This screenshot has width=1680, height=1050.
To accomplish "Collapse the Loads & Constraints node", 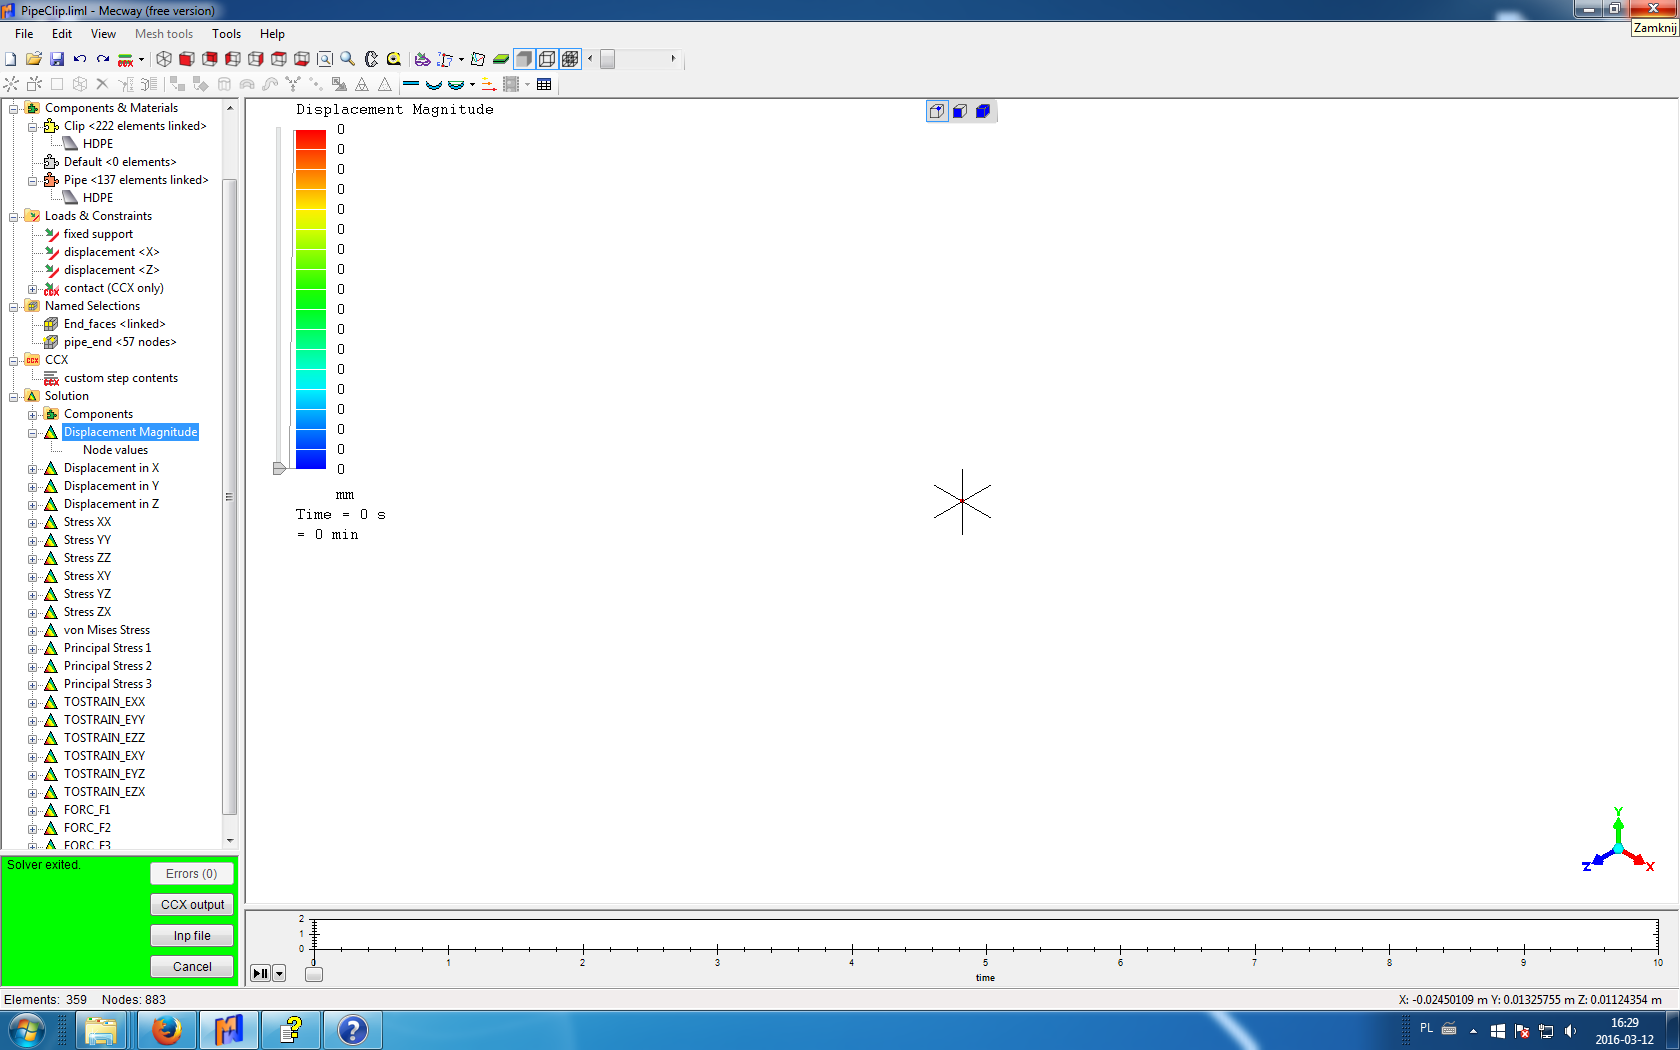I will [14, 216].
